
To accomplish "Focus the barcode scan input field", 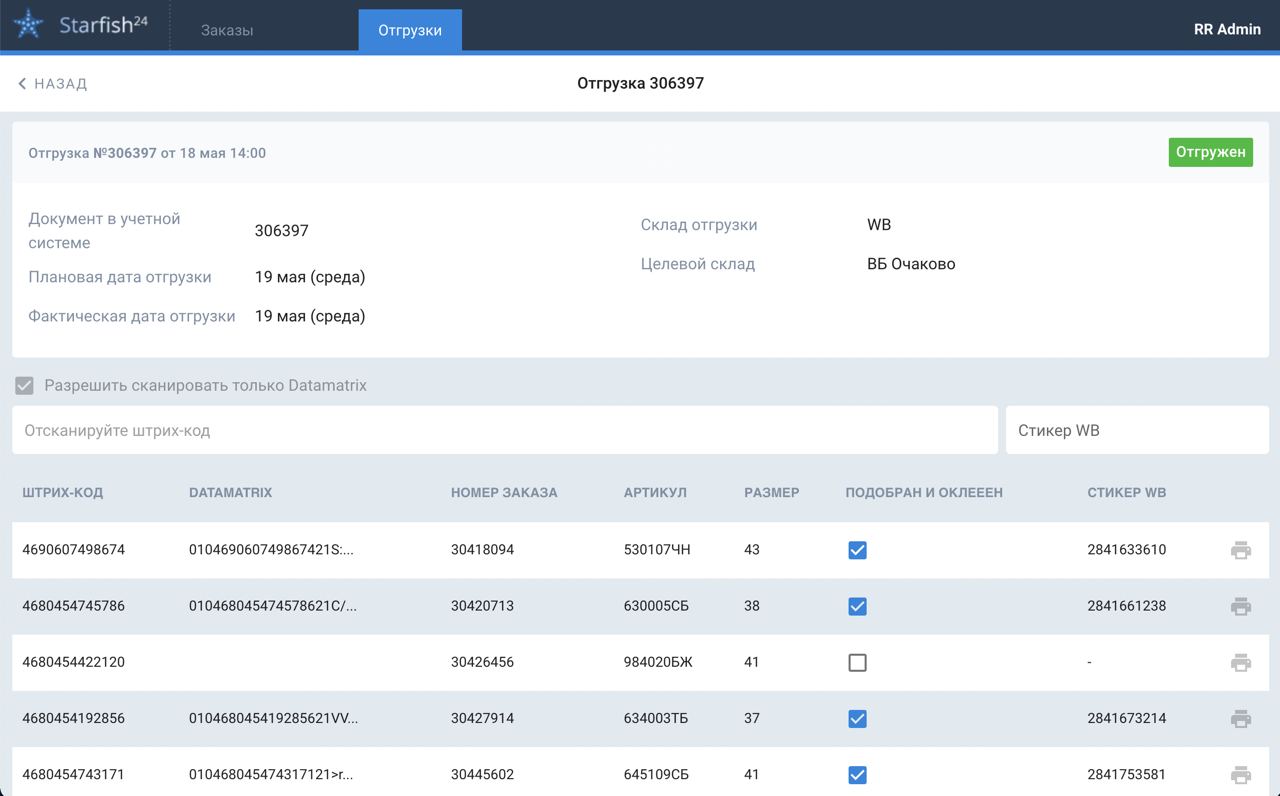I will coord(505,430).
